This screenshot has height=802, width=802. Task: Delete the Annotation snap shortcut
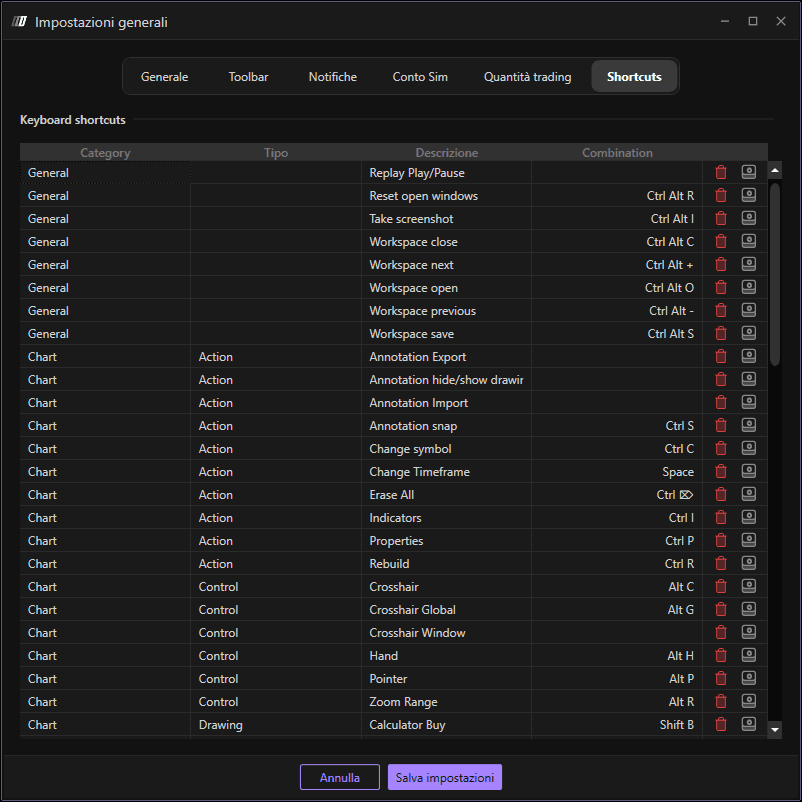[721, 426]
